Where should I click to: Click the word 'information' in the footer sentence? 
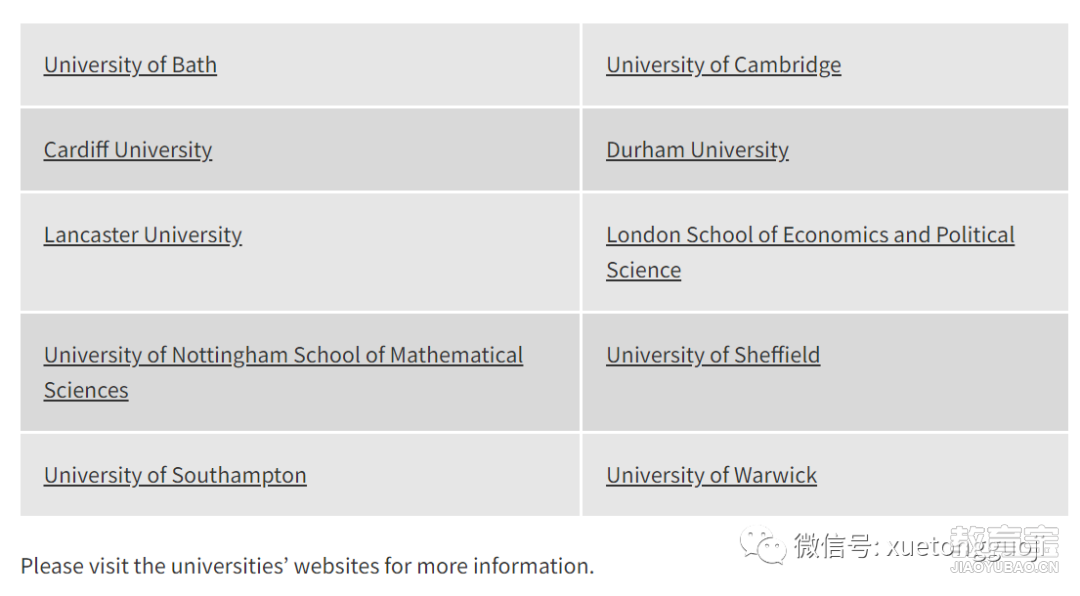pos(530,566)
